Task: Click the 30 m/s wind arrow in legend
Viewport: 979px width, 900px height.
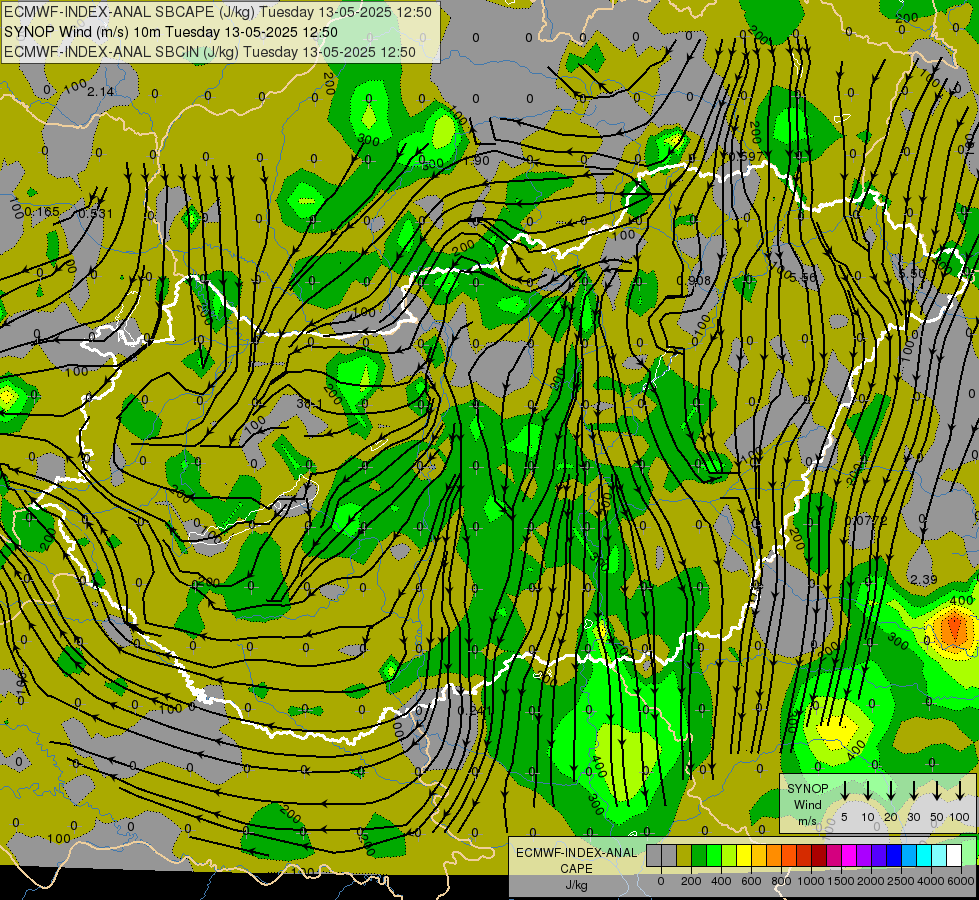Action: 913,791
